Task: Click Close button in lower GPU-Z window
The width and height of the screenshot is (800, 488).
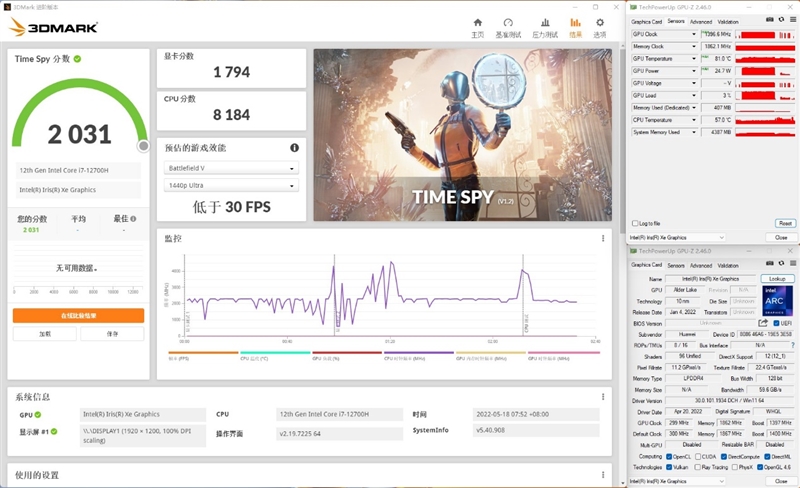Action: [781, 481]
